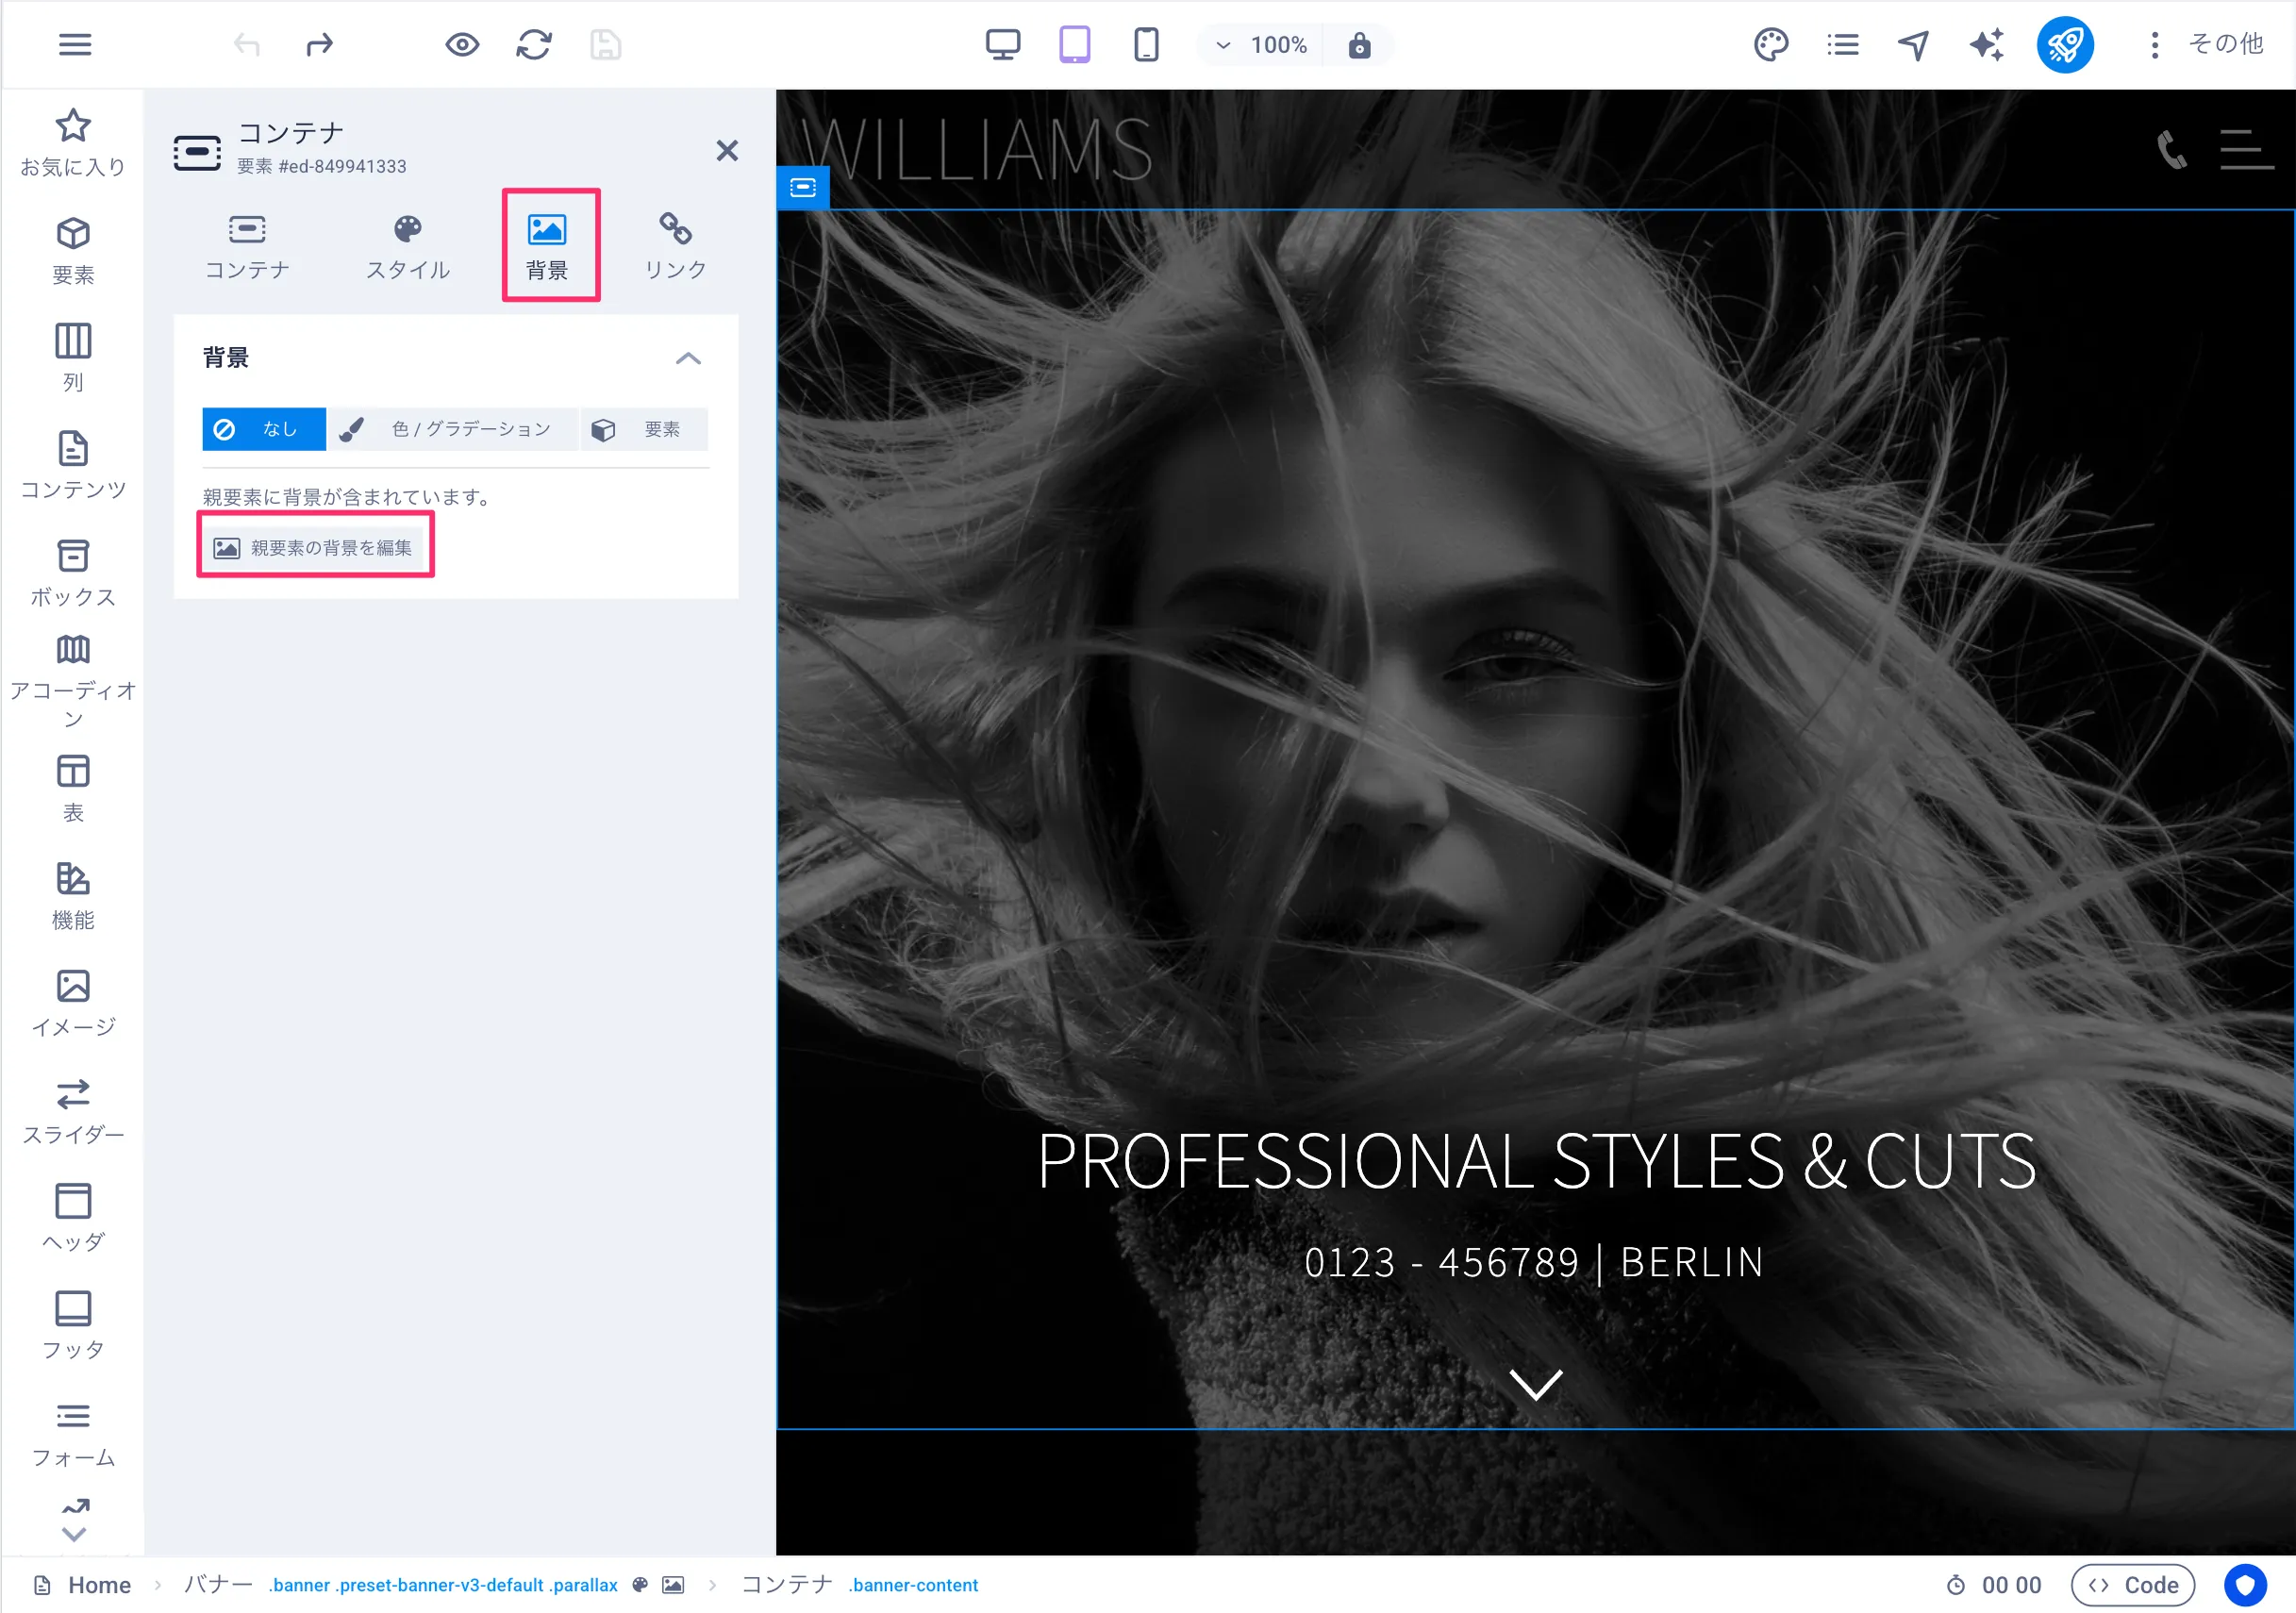Open the site hamburger menu on canvas
The height and width of the screenshot is (1613, 2296).
click(2246, 150)
